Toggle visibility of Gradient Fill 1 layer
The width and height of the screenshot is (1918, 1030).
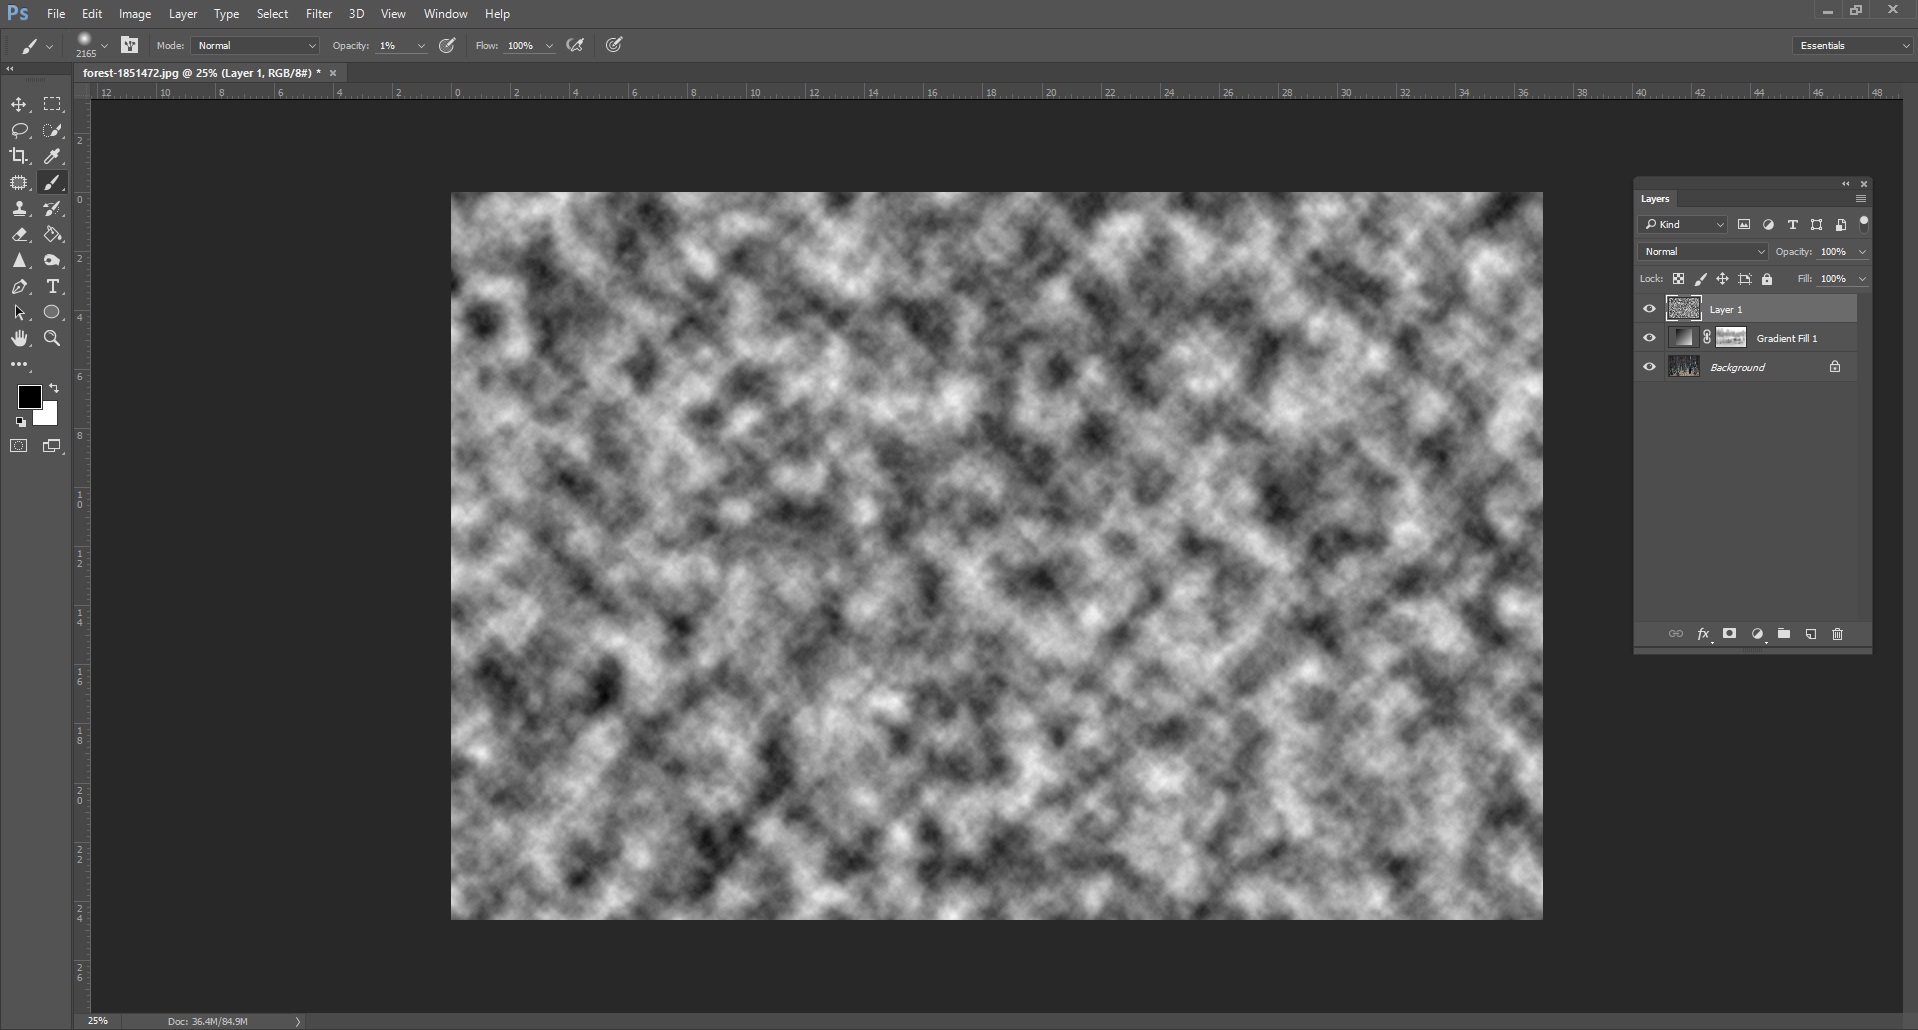tap(1649, 338)
